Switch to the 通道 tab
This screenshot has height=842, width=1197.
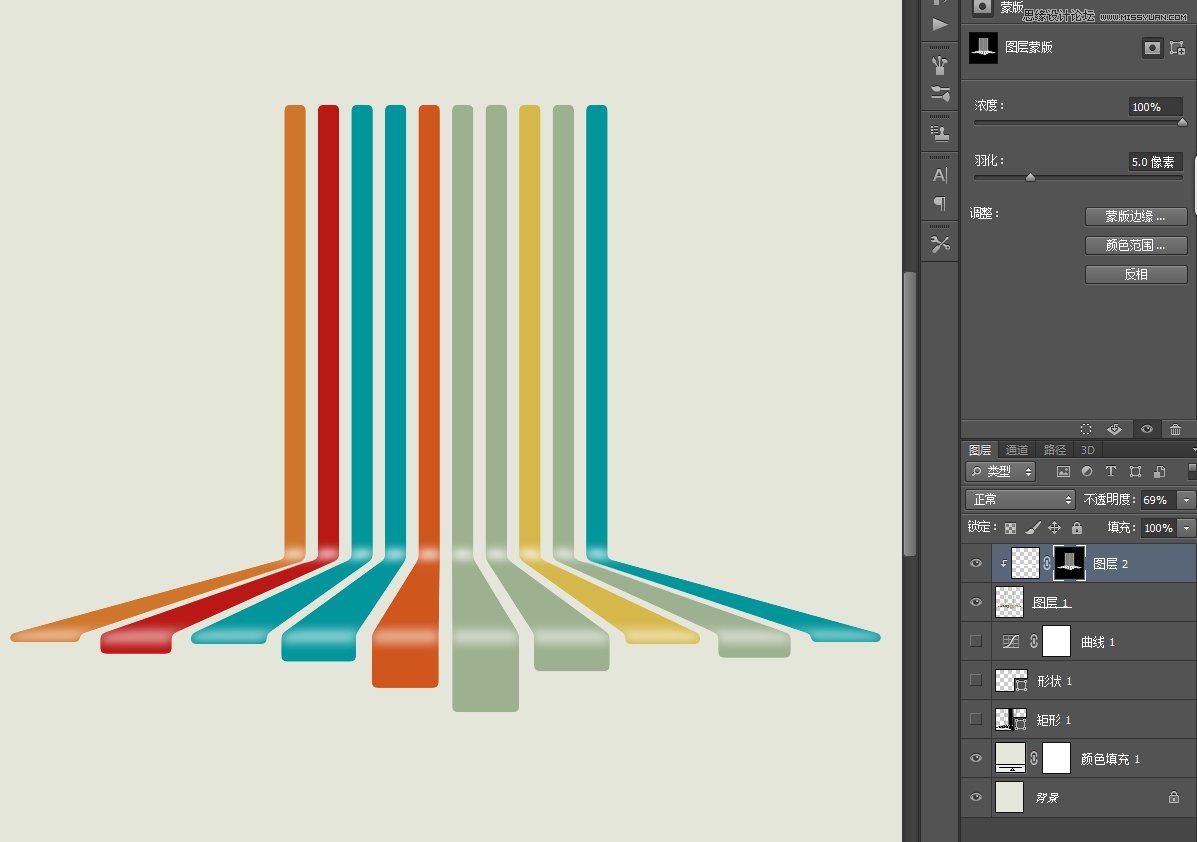(x=1017, y=450)
